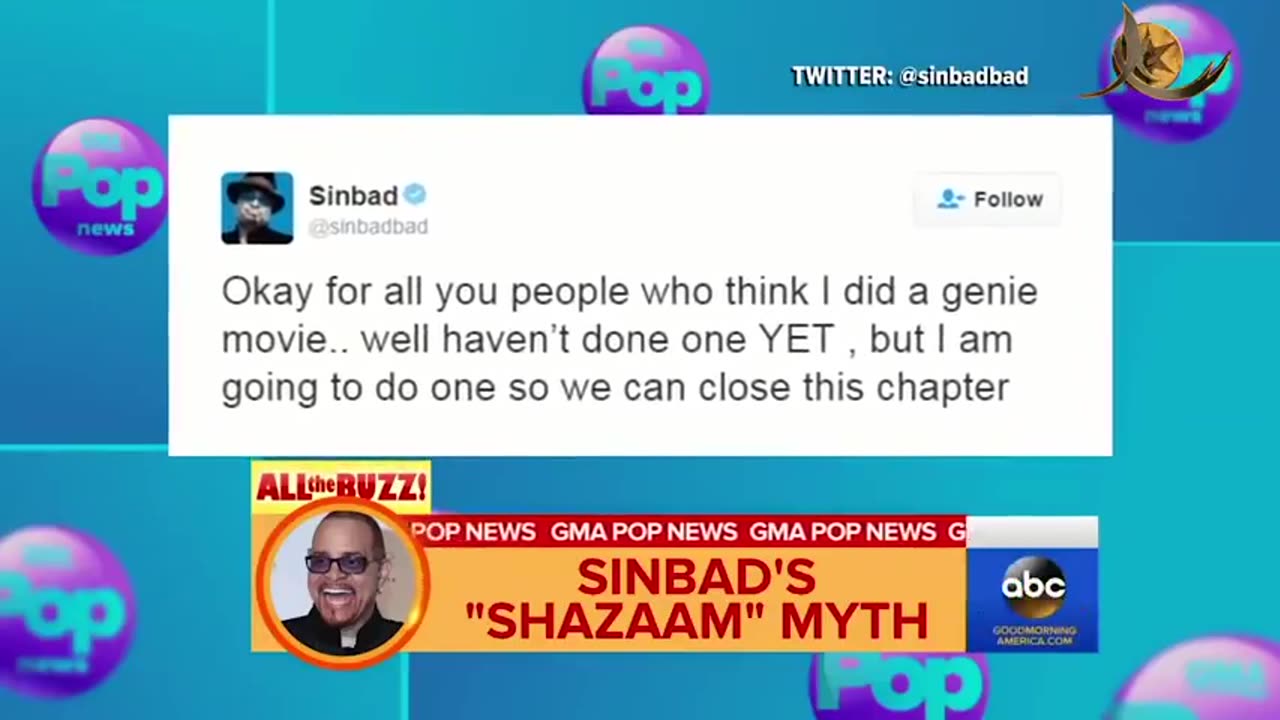Open the @sinbadbad handle under the name
Screen dimensions: 1280x720
pos(368,227)
